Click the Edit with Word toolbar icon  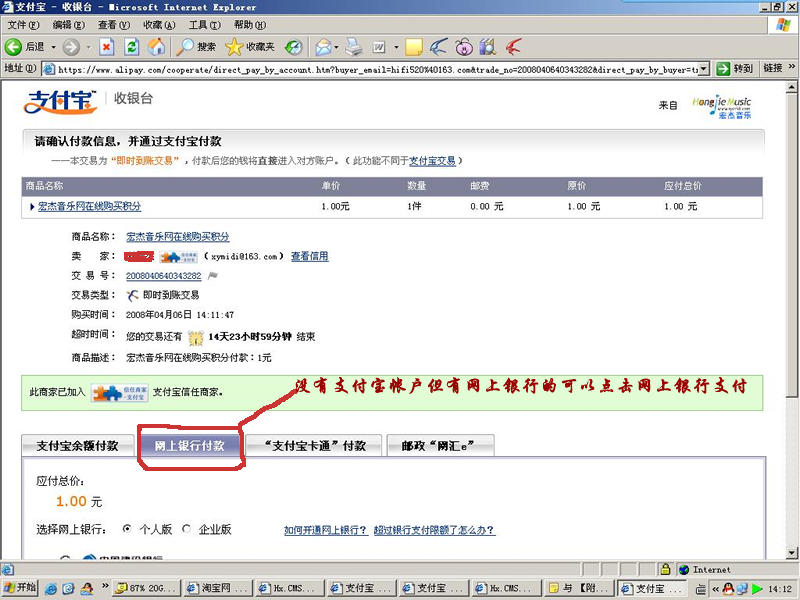pos(379,47)
